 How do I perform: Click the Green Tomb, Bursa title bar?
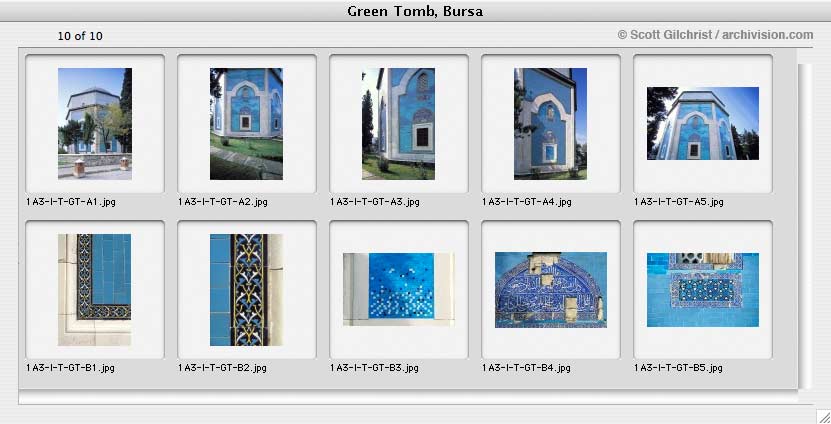416,11
